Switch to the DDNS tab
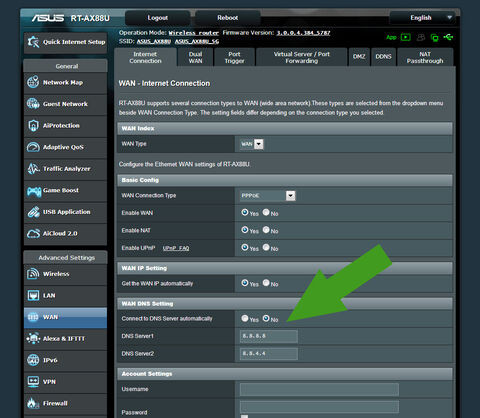Viewport: 480px width, 418px height. [x=383, y=57]
